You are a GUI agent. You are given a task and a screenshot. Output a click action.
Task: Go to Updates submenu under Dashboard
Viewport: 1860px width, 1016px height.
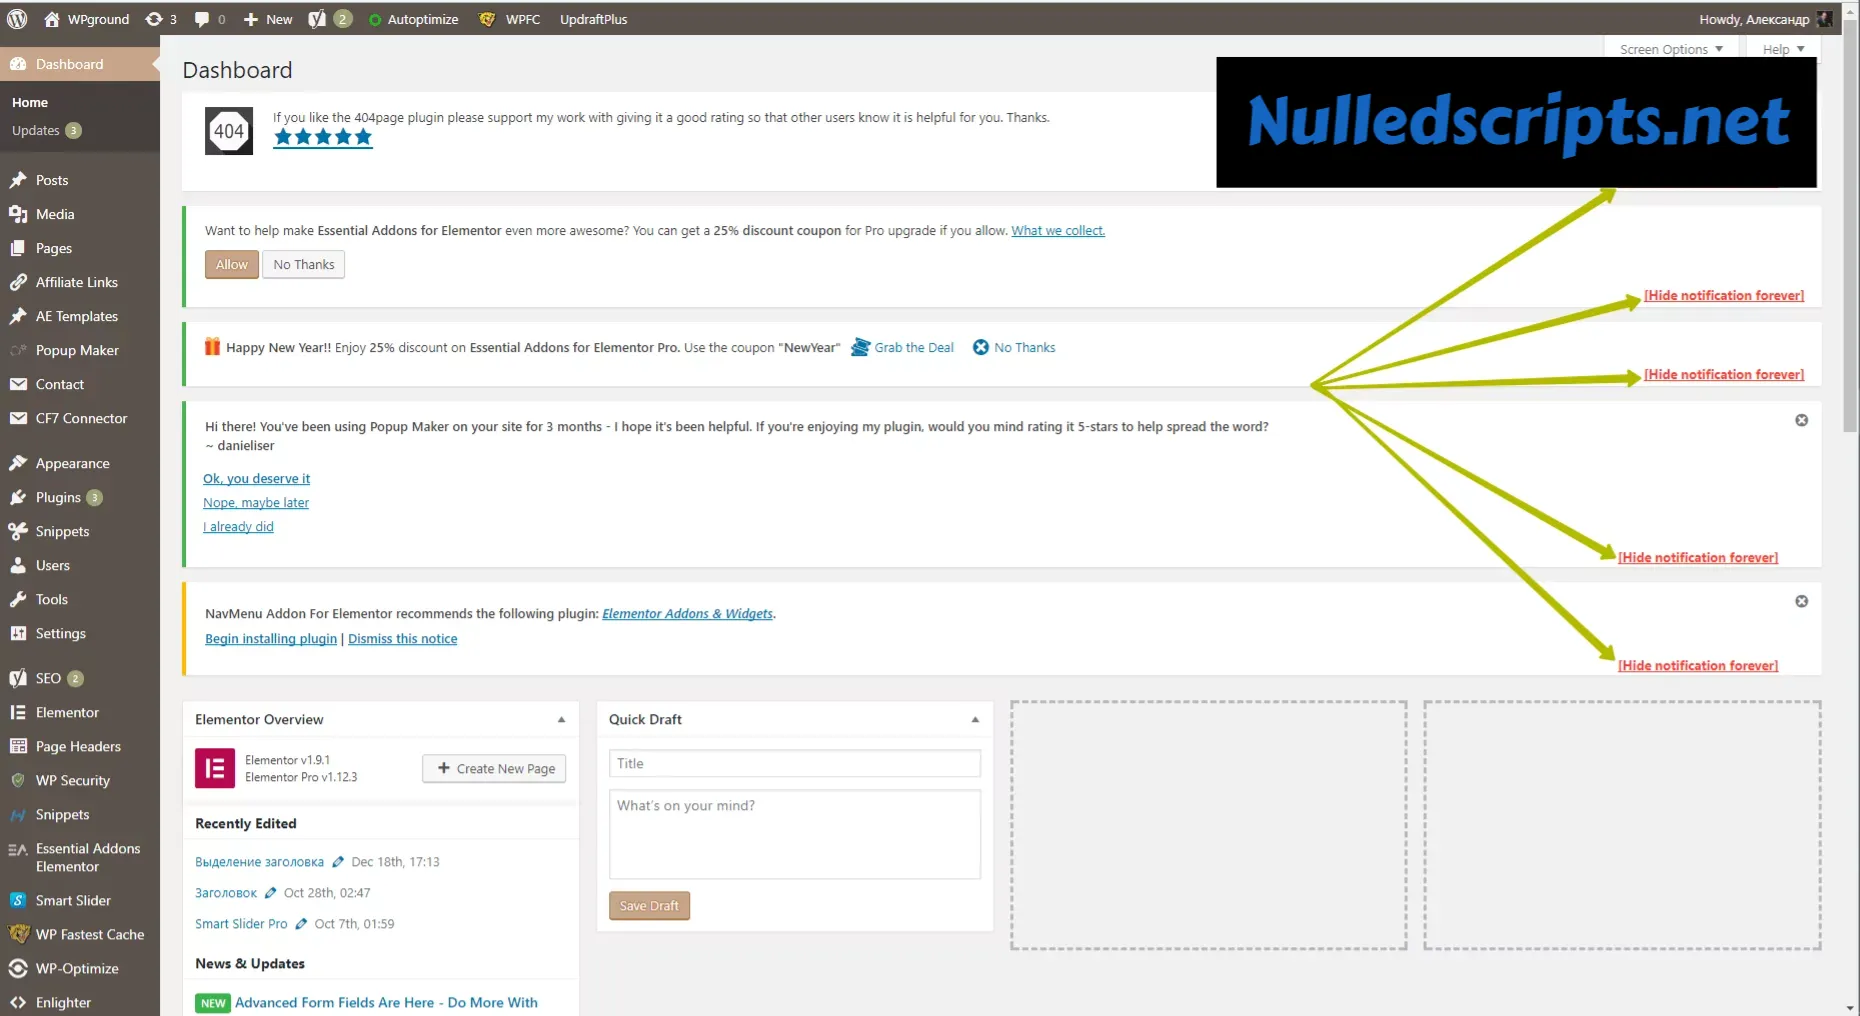[x=46, y=131]
